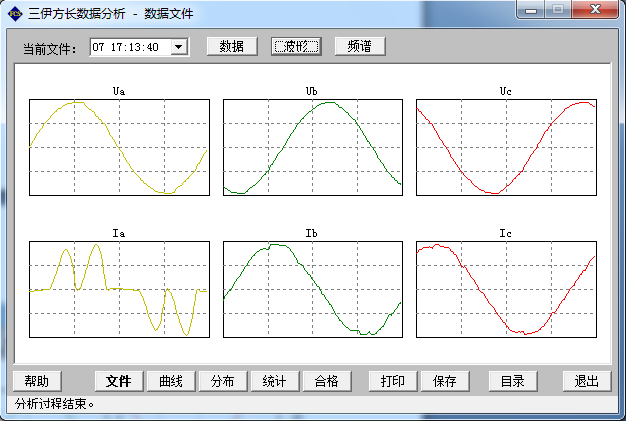Click the Ub voltage waveform chart

click(313, 148)
